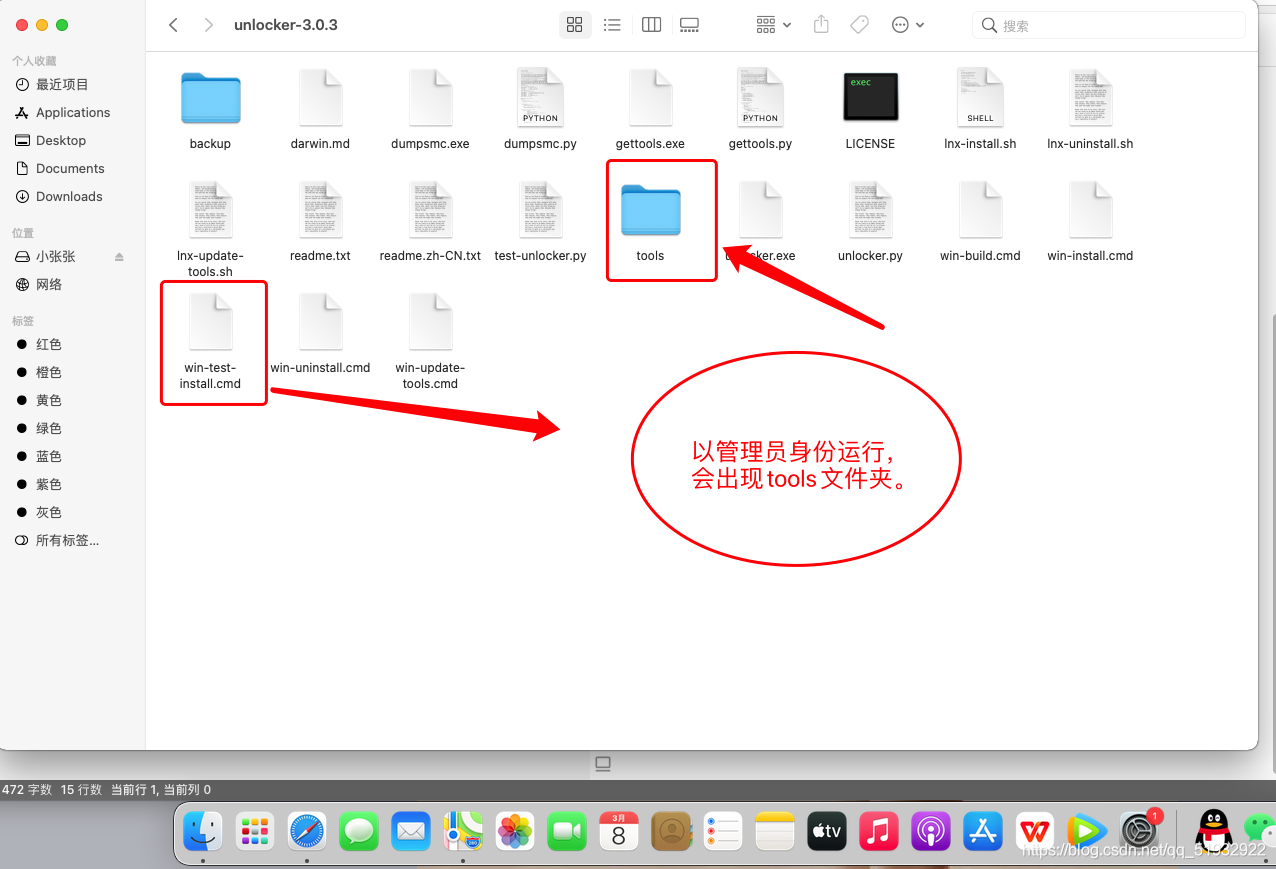Viewport: 1276px width, 869px height.
Task: Open Messages from the Dock
Action: coord(359,830)
